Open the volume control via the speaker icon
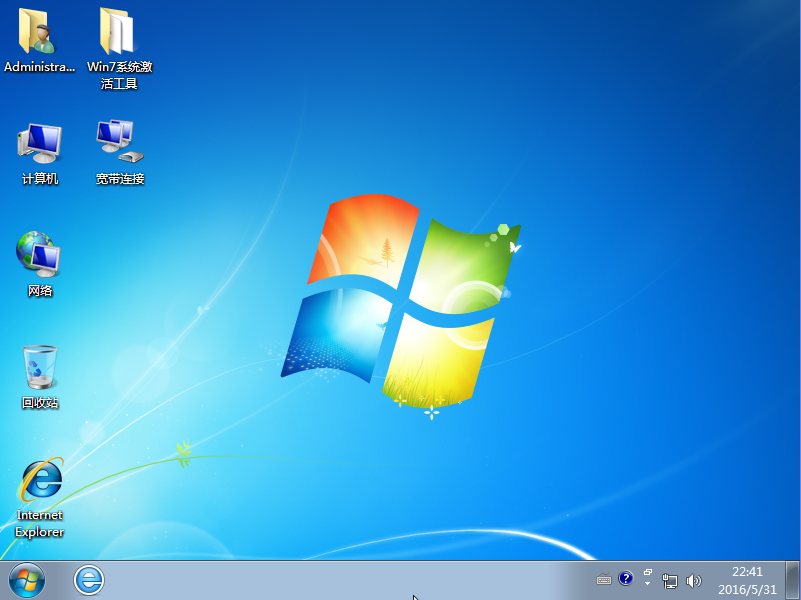The height and width of the screenshot is (600, 801). click(694, 580)
